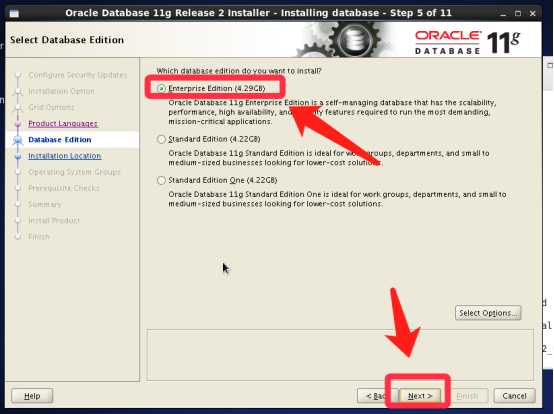Screen dimensions: 554x414
Task: Click 'Install Product' sidebar step
Action: (54, 220)
